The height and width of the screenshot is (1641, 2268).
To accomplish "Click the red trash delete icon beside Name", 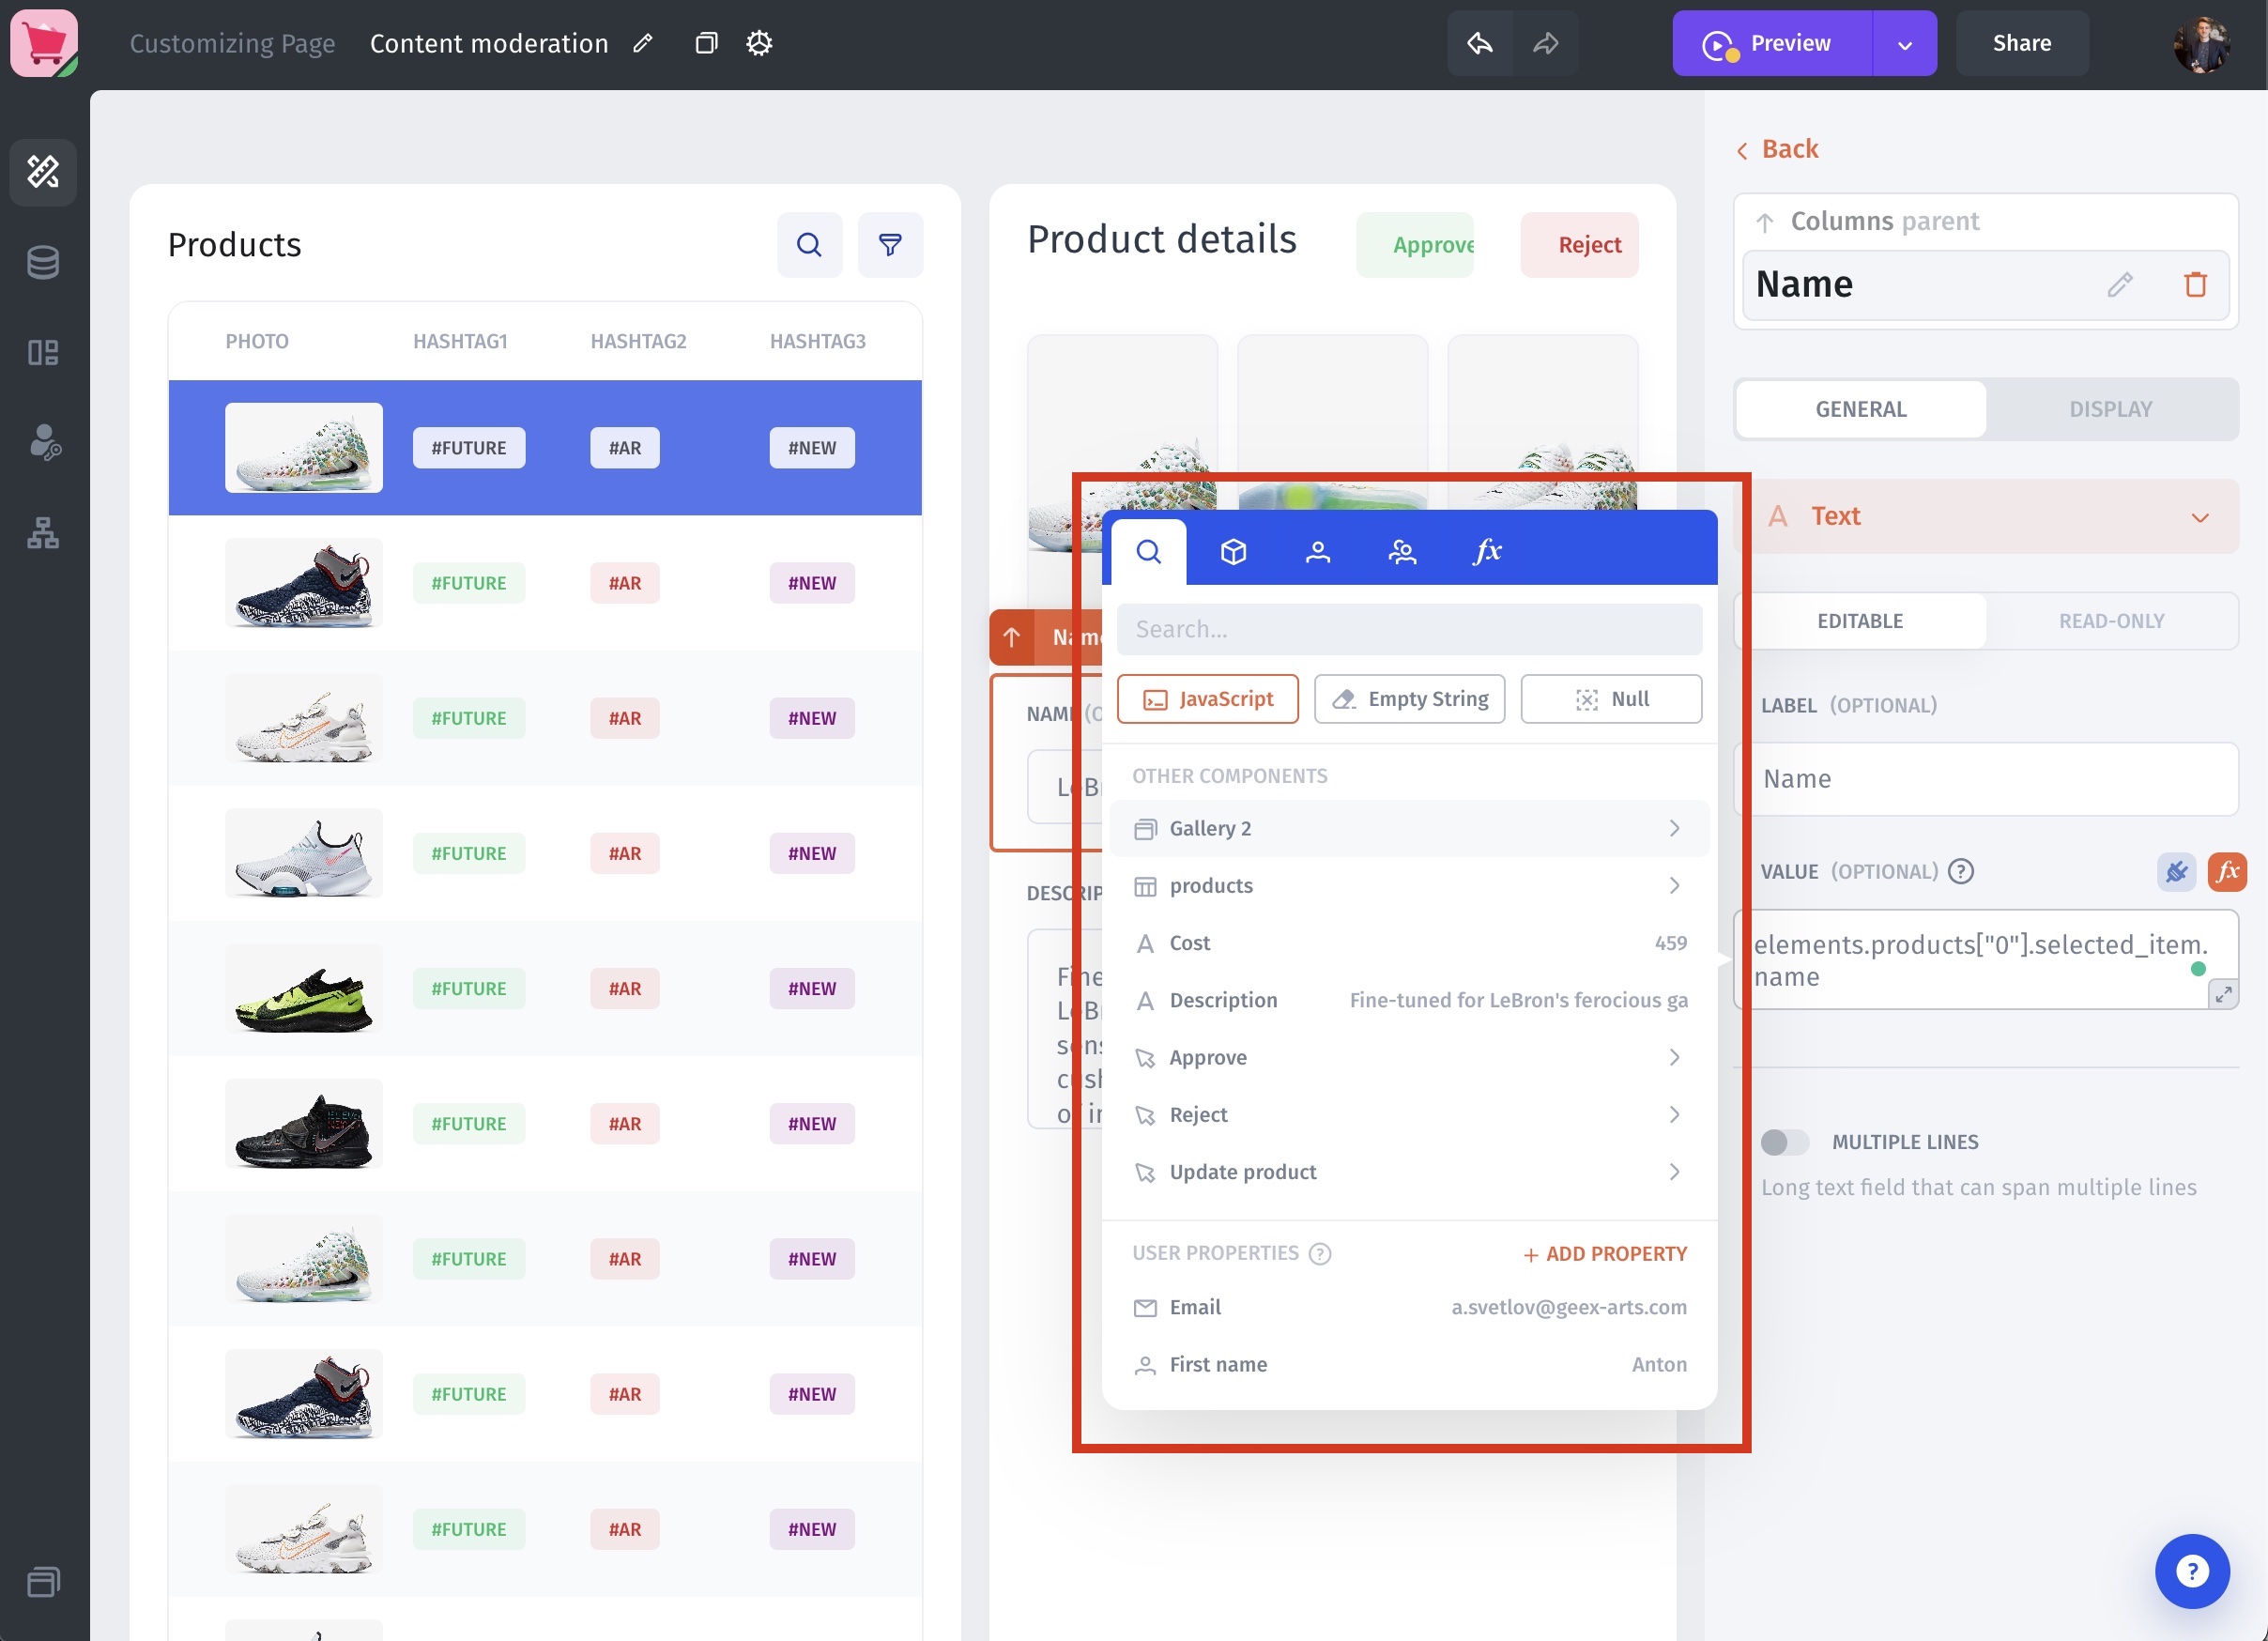I will [x=2195, y=285].
